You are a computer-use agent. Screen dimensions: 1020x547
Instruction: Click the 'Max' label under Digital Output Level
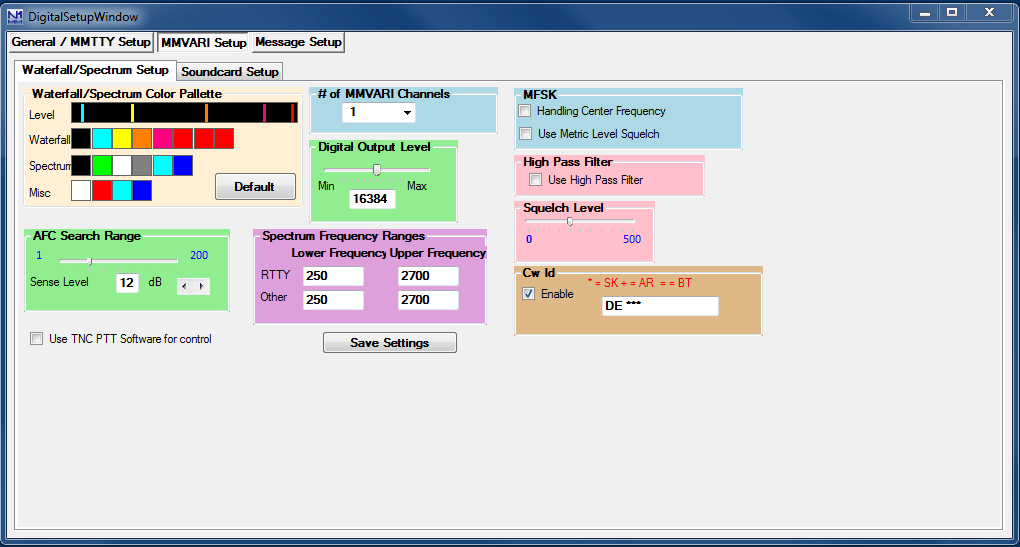[417, 186]
